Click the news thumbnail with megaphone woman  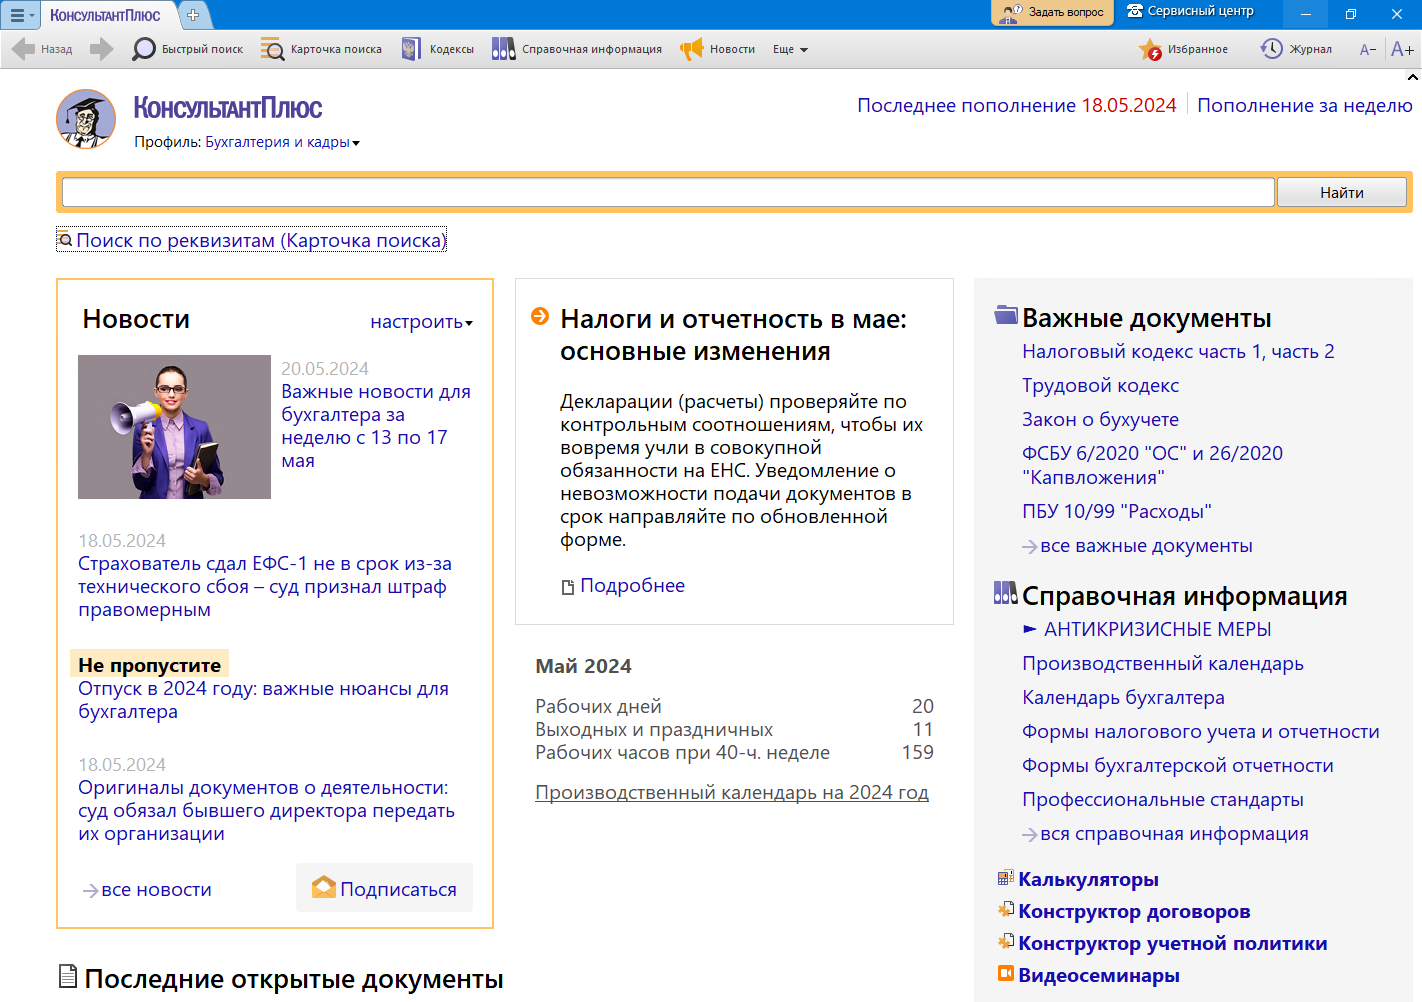click(174, 427)
